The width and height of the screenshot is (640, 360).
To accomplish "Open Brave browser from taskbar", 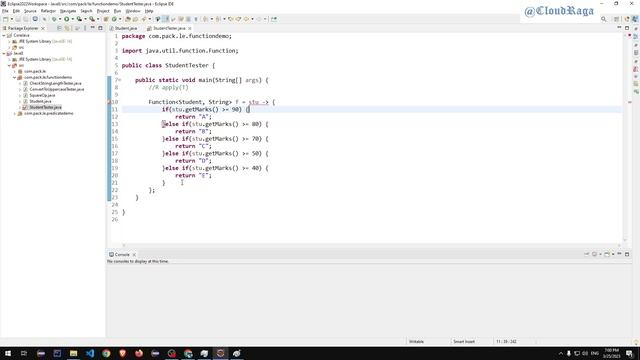I will coord(122,353).
